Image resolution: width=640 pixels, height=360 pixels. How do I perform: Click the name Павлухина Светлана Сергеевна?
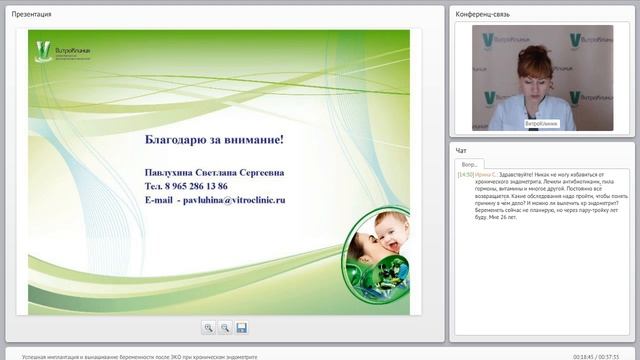[x=214, y=173]
